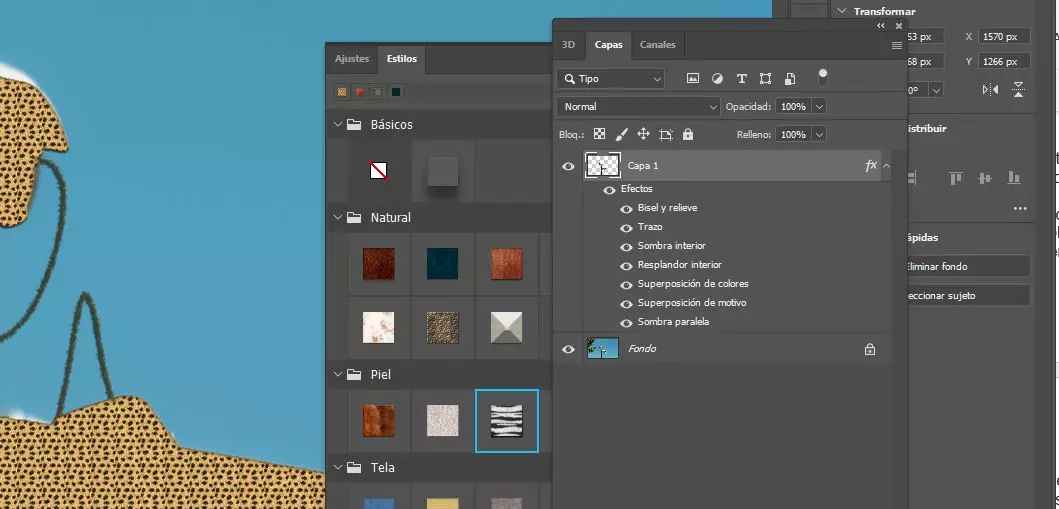Image resolution: width=1059 pixels, height=509 pixels.
Task: Select the zebra skin style thumbnail
Action: pyautogui.click(x=507, y=421)
